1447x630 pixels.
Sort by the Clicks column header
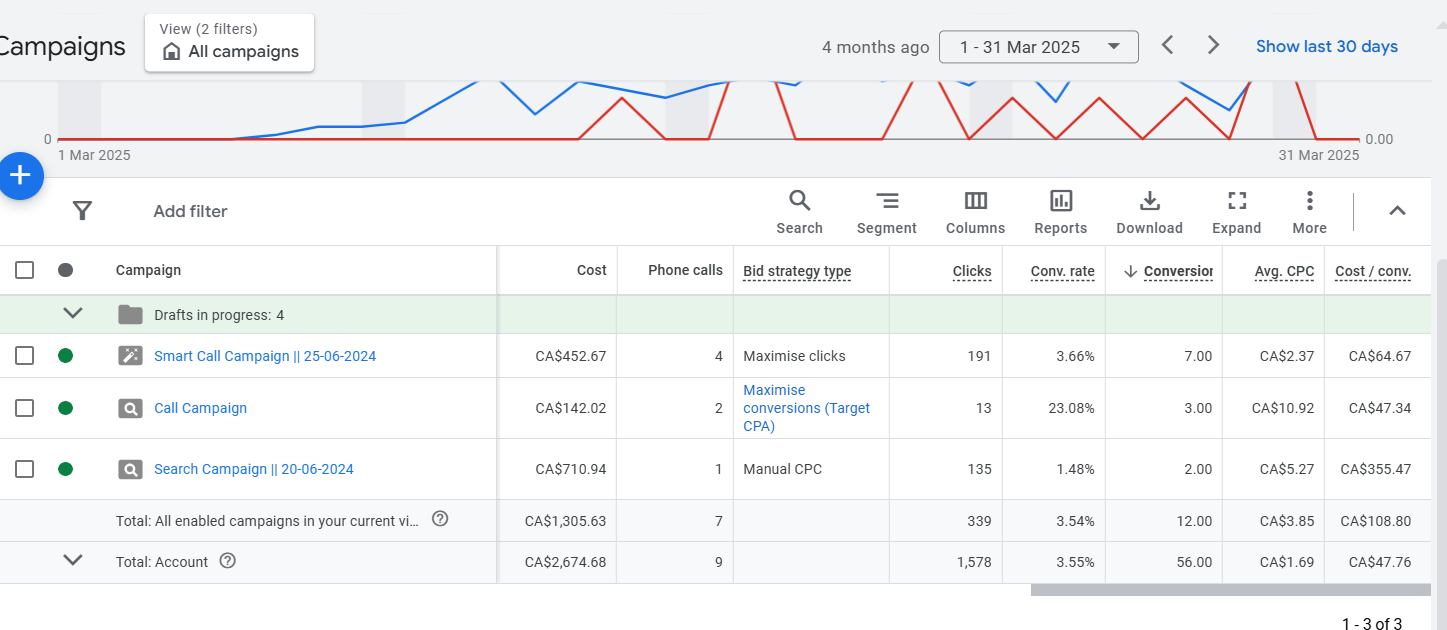click(x=971, y=271)
